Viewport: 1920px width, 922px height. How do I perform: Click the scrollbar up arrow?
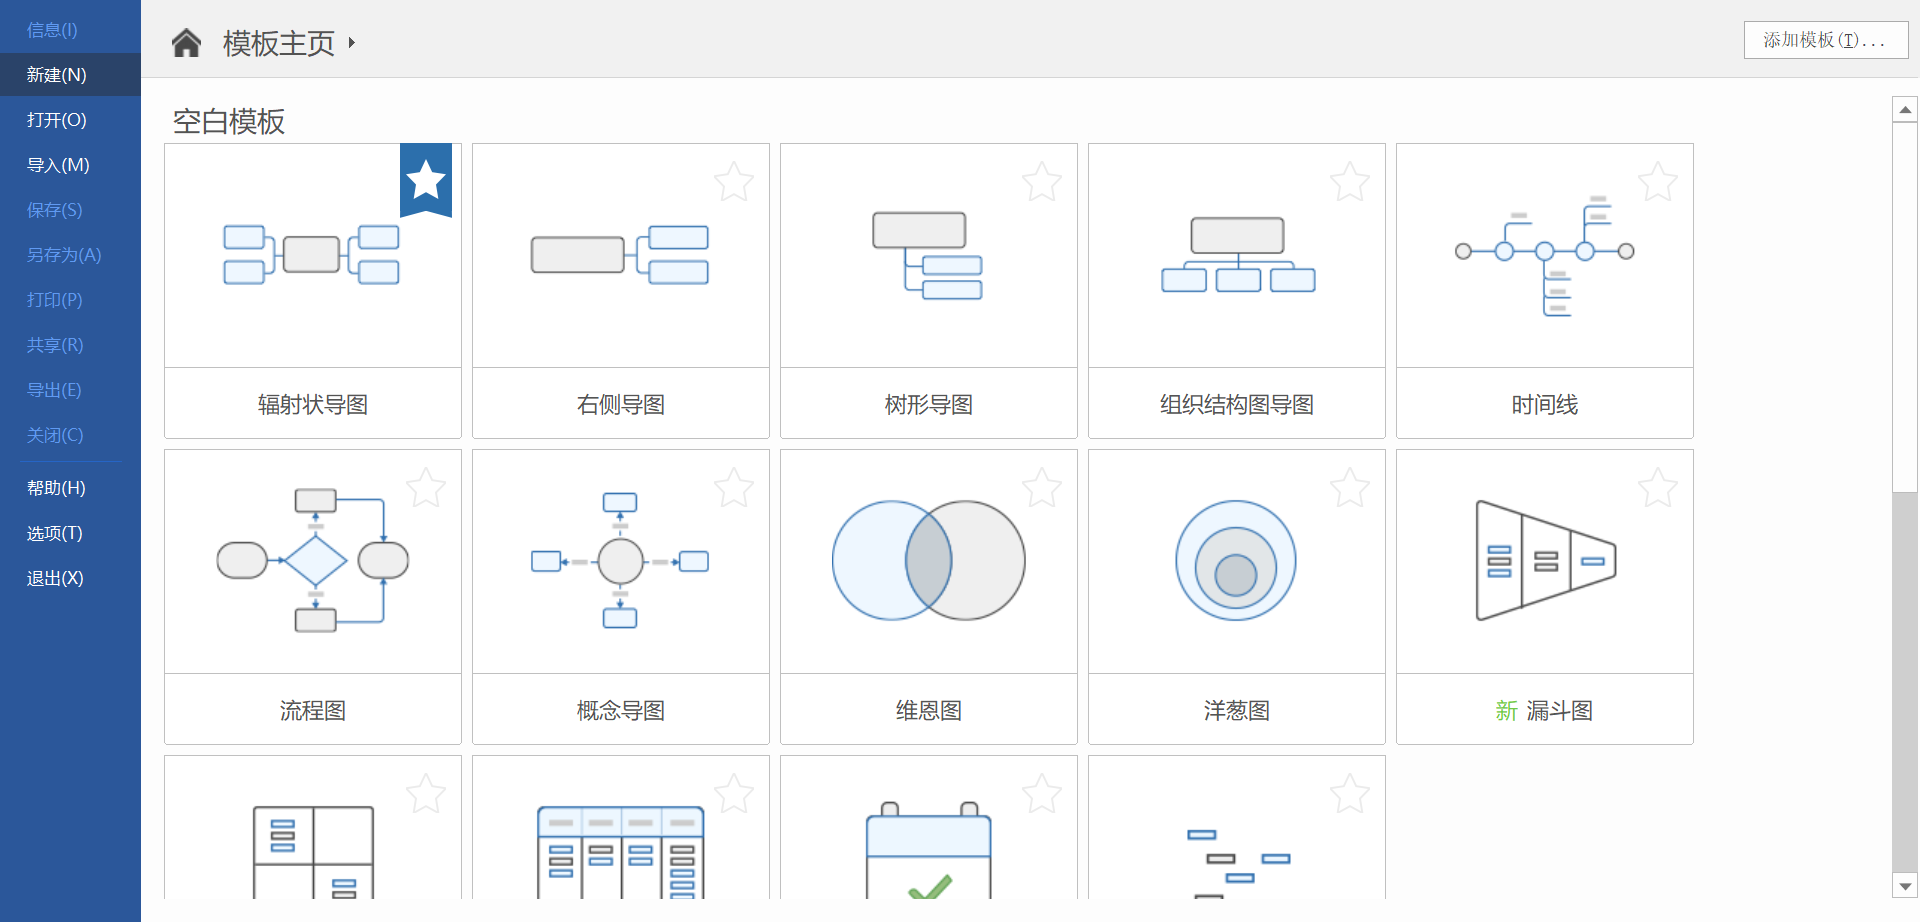1905,109
